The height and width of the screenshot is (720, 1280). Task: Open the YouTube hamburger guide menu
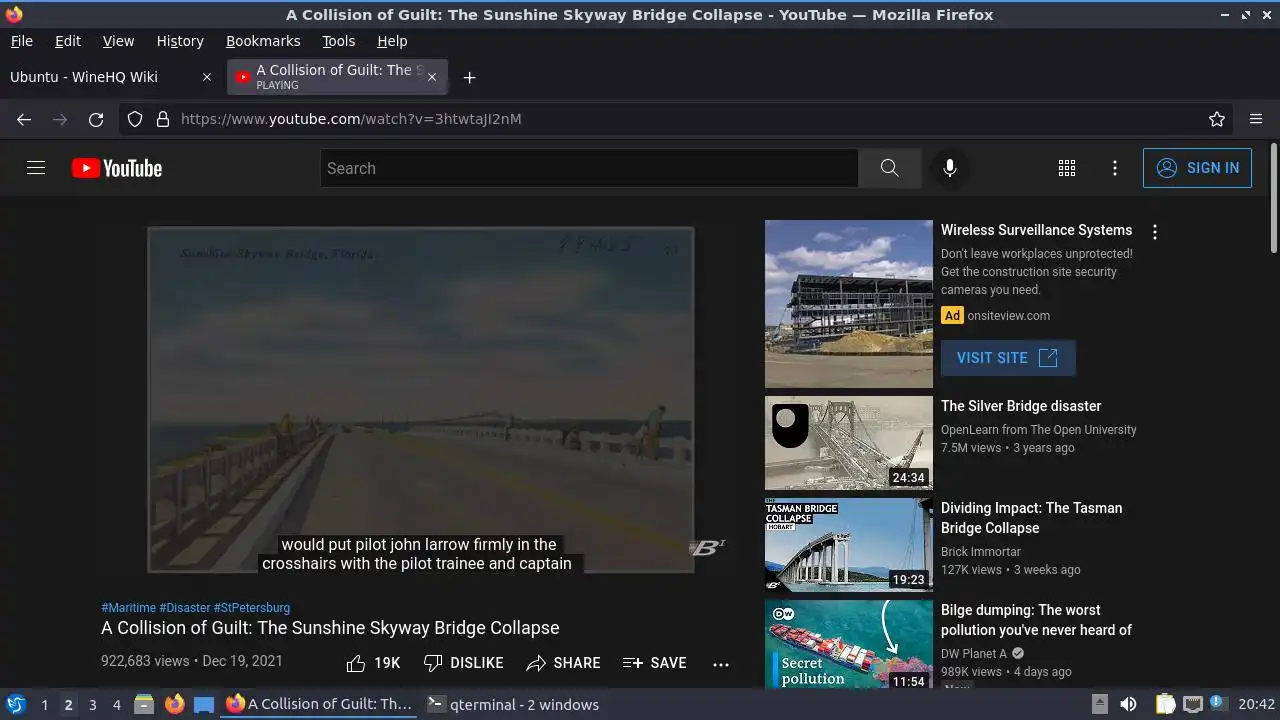click(36, 168)
